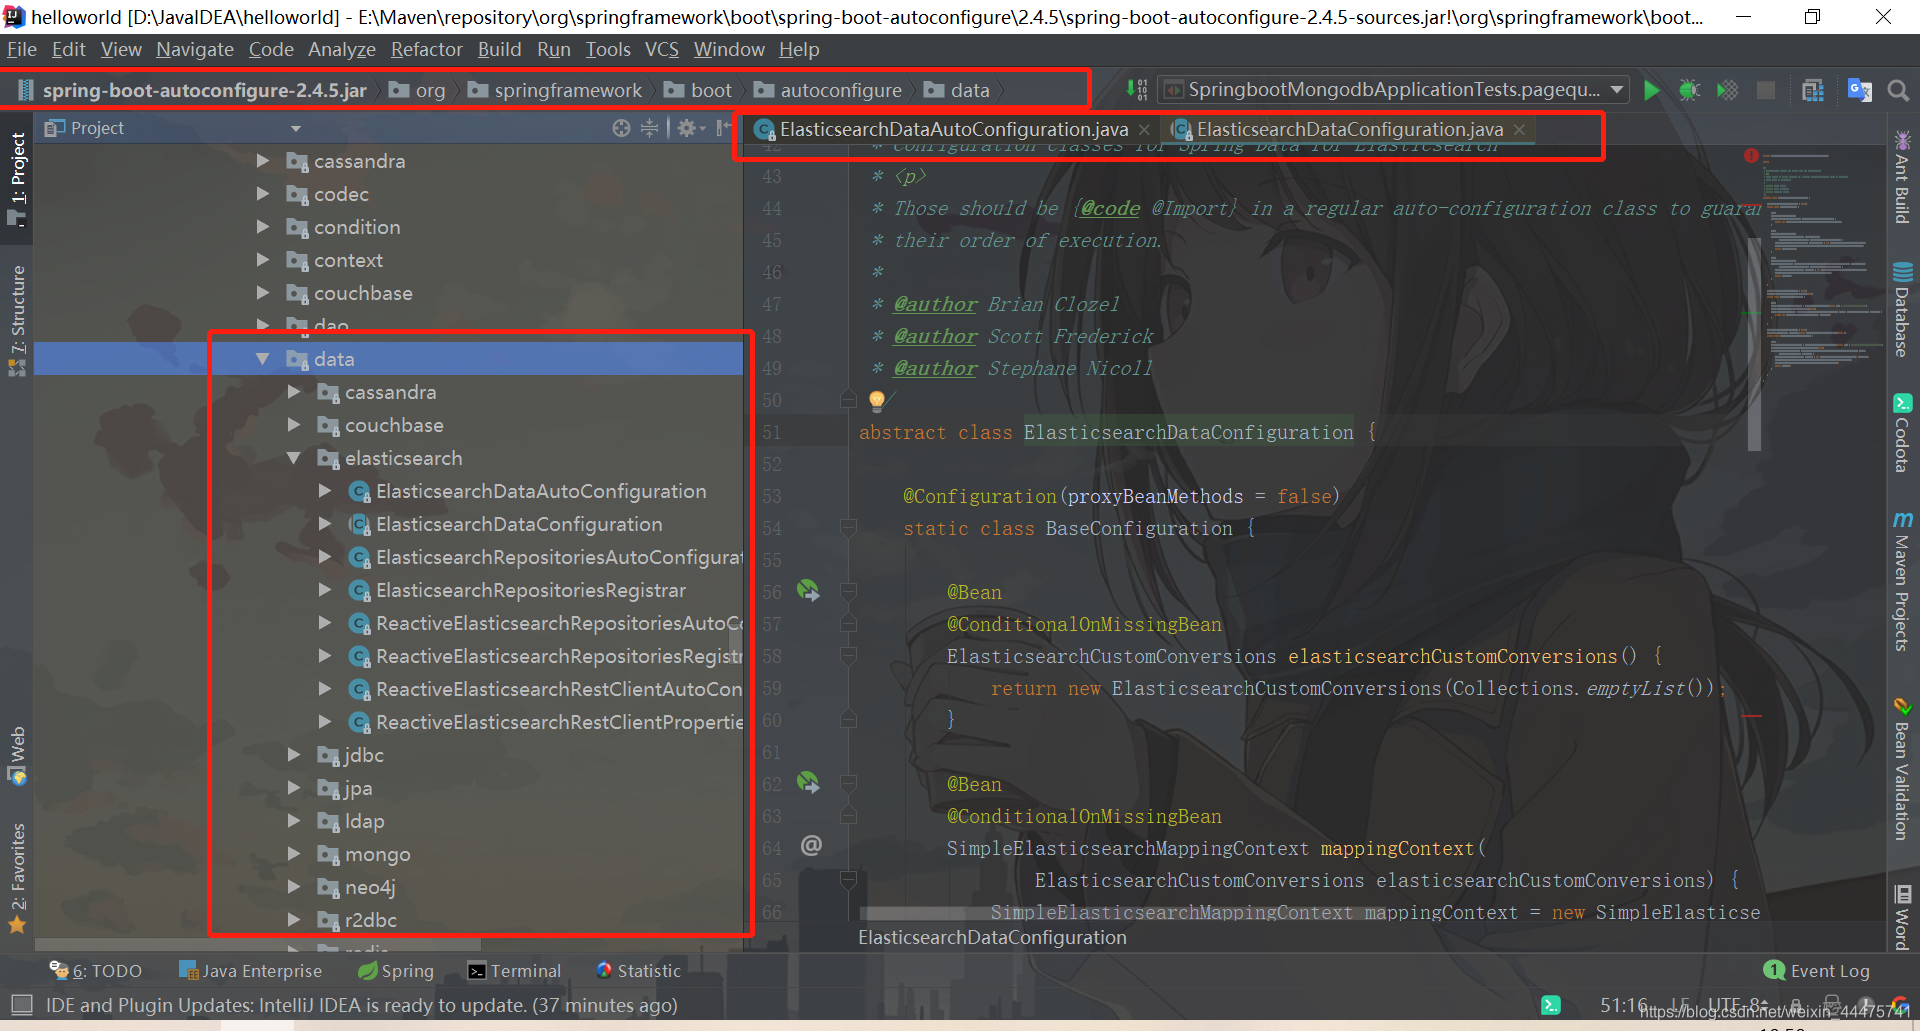This screenshot has height=1031, width=1920.
Task: Hide the Project panel with the hide icon
Action: pos(723,128)
